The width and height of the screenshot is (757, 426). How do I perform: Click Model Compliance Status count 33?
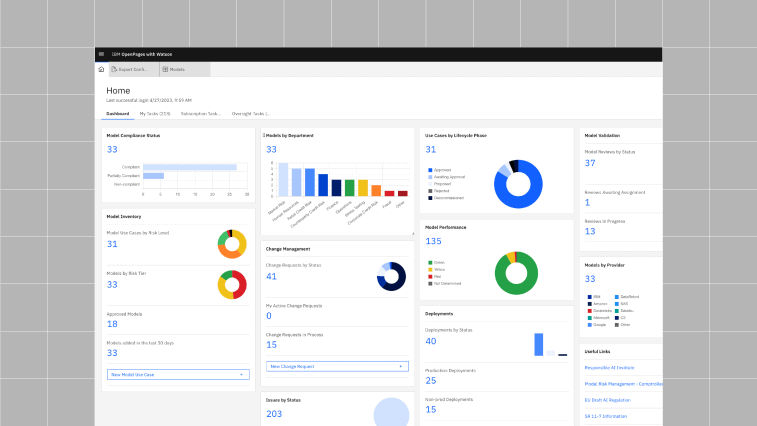[x=112, y=149]
